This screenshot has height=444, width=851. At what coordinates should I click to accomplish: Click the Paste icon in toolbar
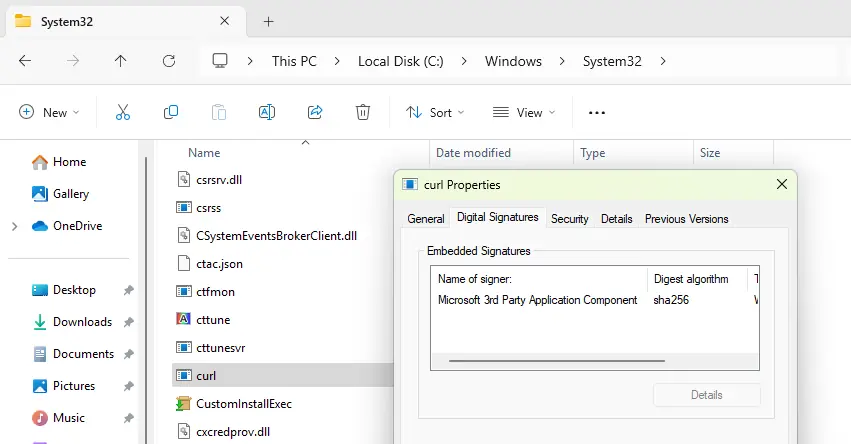coord(219,112)
